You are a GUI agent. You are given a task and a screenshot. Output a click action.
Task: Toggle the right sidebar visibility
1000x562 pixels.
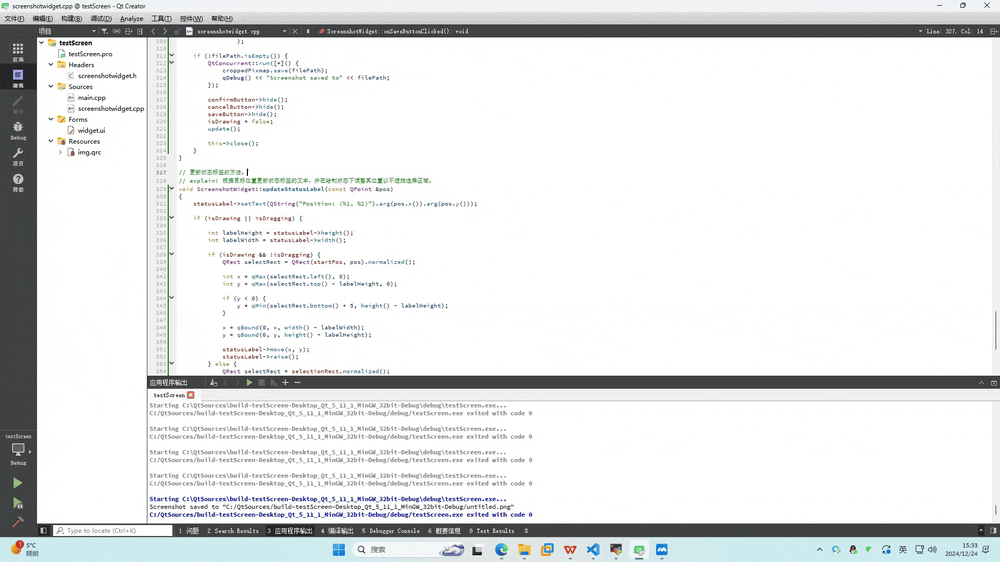993,531
